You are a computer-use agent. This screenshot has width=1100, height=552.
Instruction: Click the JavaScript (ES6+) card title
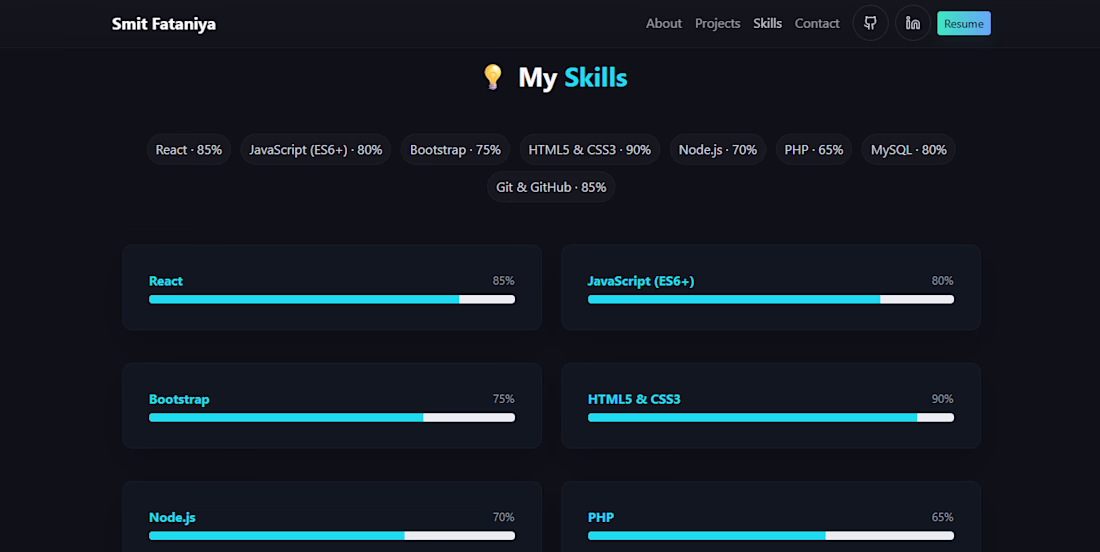[641, 281]
